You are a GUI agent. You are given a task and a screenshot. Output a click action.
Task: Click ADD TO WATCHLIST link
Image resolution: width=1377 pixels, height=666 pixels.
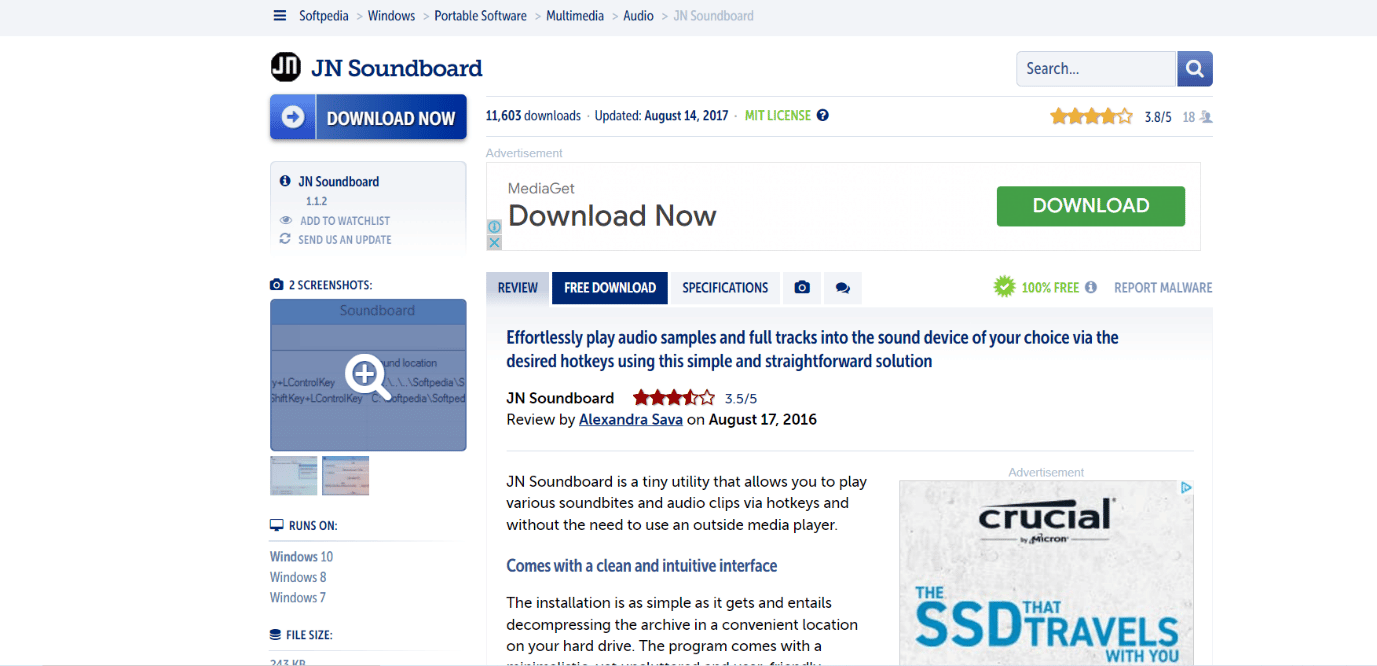345,221
